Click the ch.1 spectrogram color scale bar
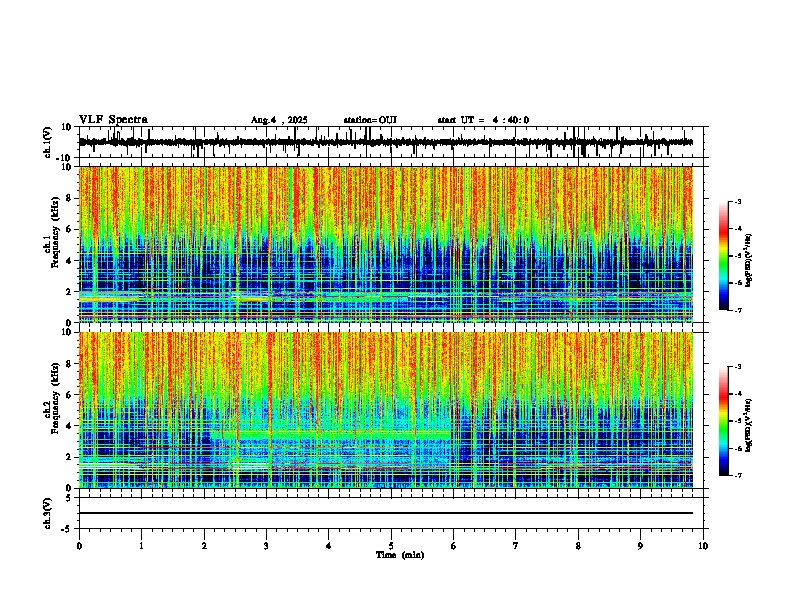792x612 pixels. [724, 256]
